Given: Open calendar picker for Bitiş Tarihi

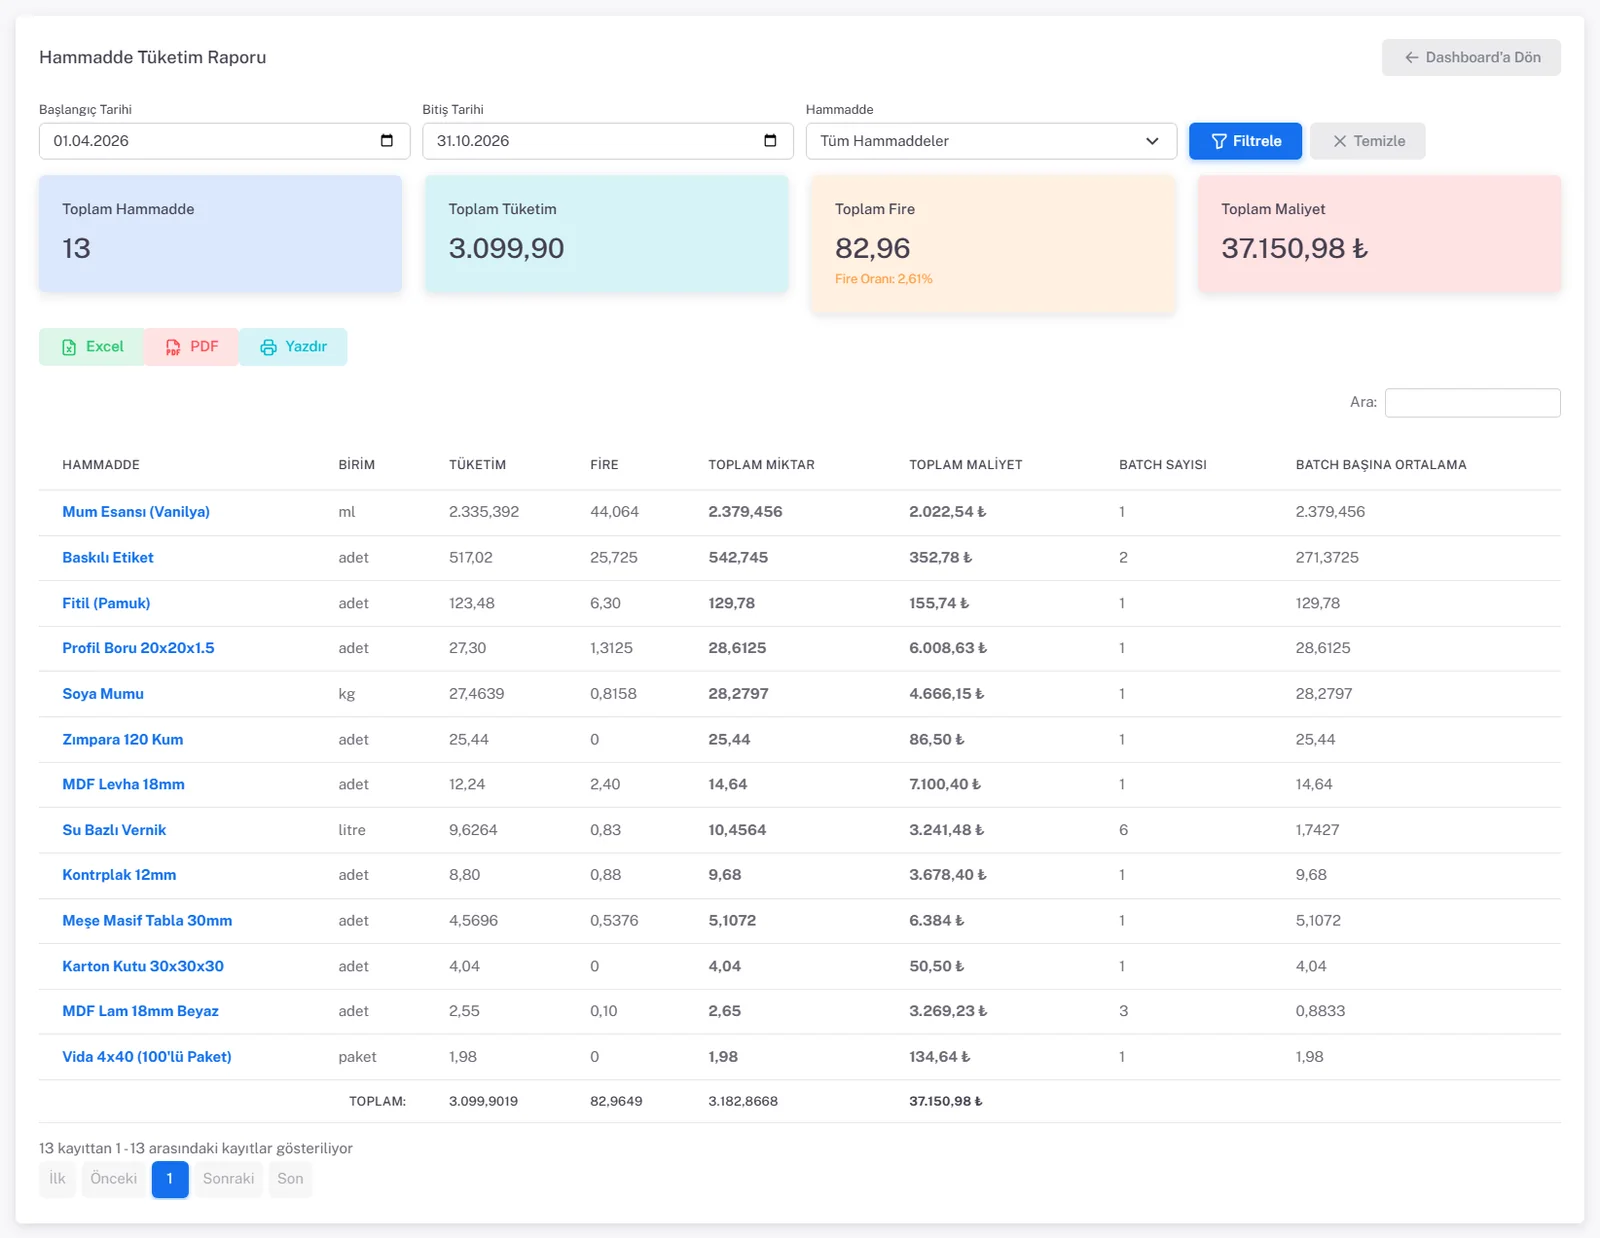Looking at the screenshot, I should click(770, 141).
